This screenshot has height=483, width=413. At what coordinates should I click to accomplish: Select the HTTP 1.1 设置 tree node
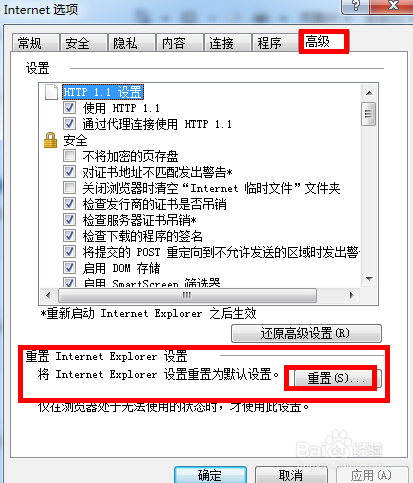click(x=103, y=92)
